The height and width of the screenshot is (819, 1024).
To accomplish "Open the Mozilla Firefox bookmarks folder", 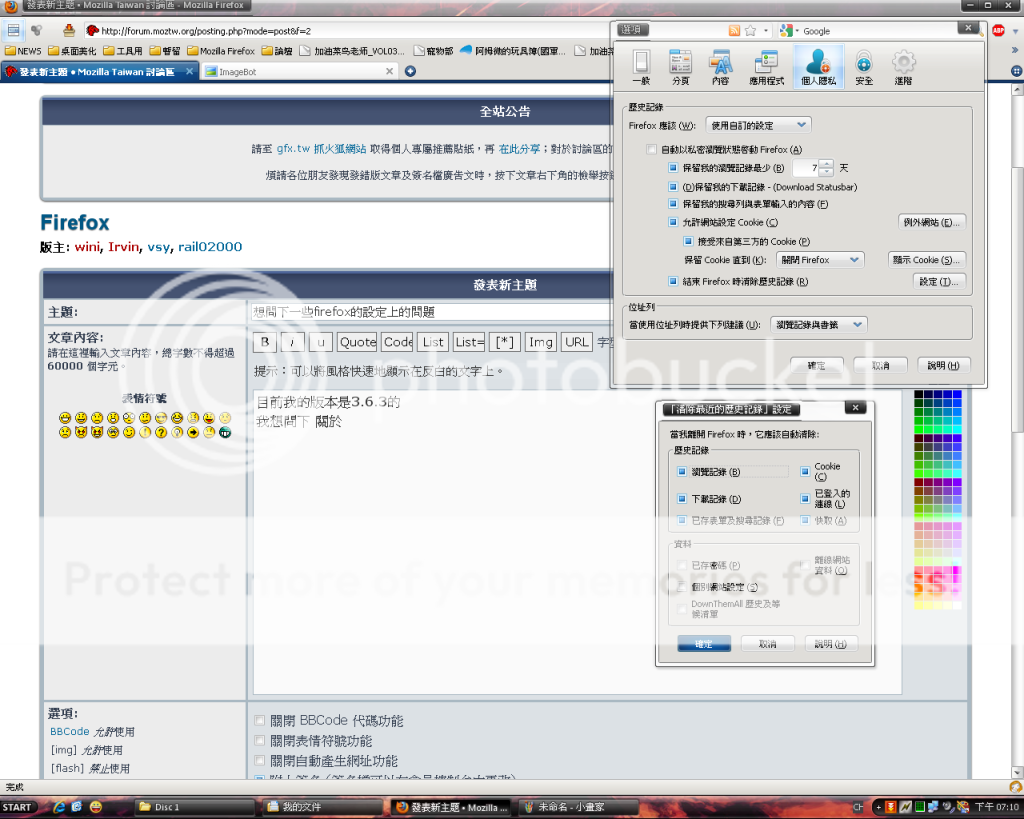I will pyautogui.click(x=220, y=51).
